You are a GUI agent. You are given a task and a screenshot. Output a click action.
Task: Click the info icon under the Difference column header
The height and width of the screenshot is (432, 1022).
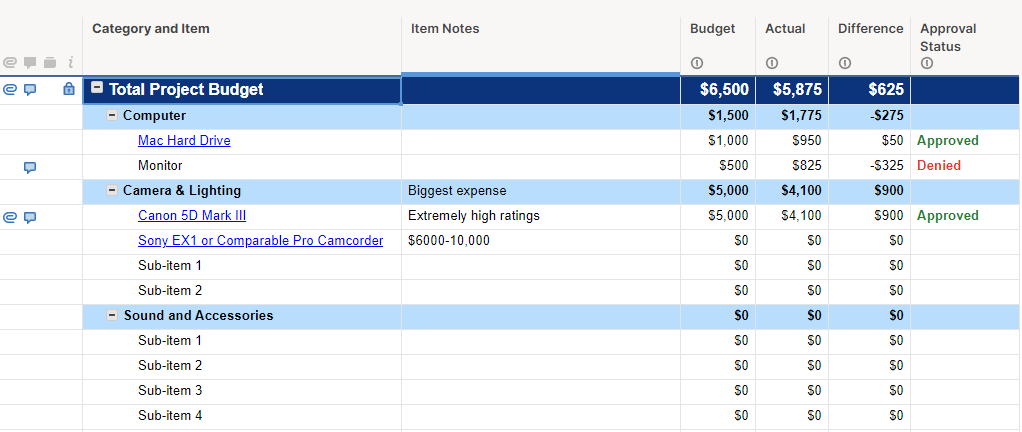[x=845, y=64]
